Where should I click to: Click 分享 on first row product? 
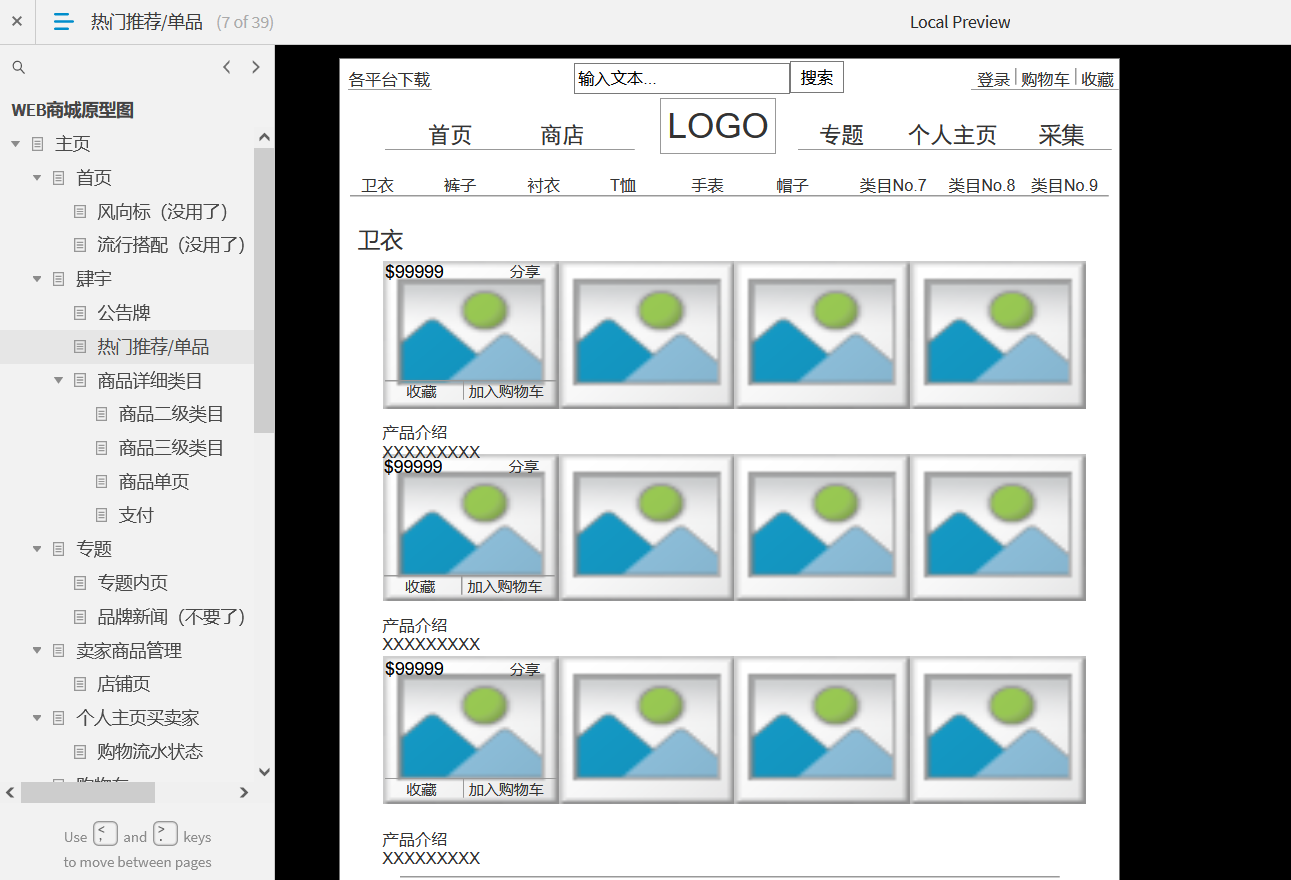[525, 272]
